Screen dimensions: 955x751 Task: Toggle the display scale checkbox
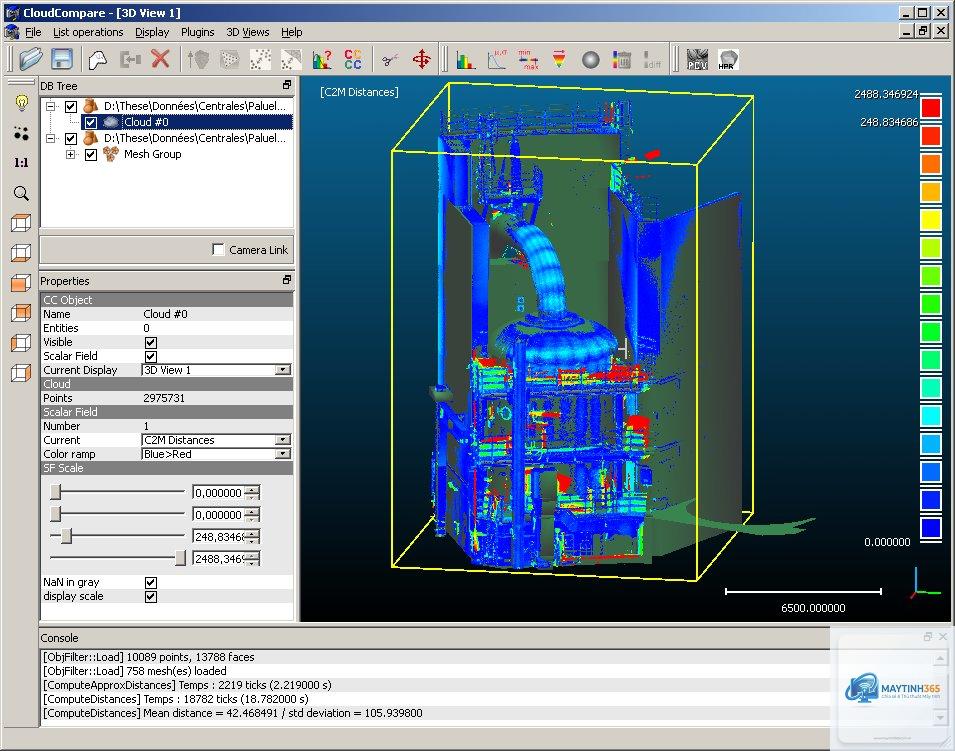point(151,597)
